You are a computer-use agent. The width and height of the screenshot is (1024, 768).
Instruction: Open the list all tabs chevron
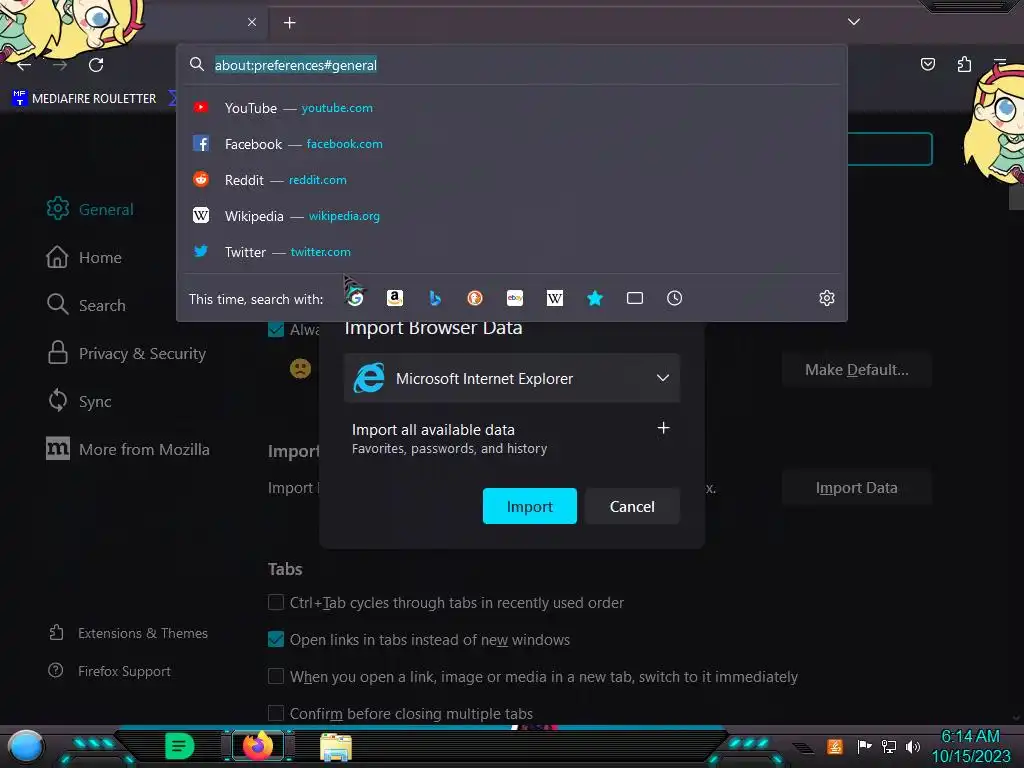pos(854,22)
